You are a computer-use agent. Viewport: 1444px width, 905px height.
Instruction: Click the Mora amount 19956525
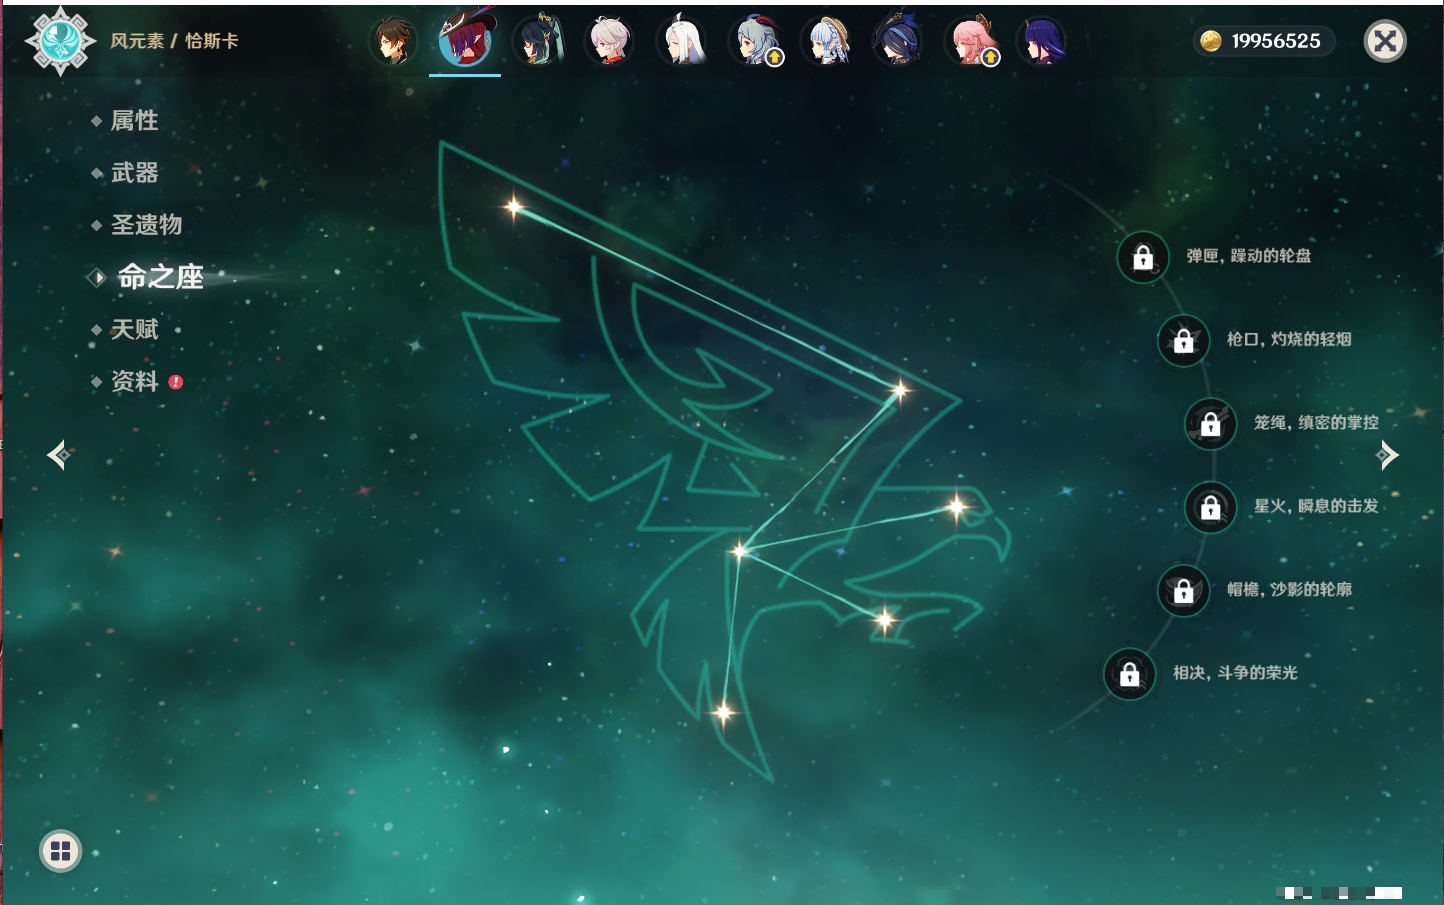(1276, 41)
